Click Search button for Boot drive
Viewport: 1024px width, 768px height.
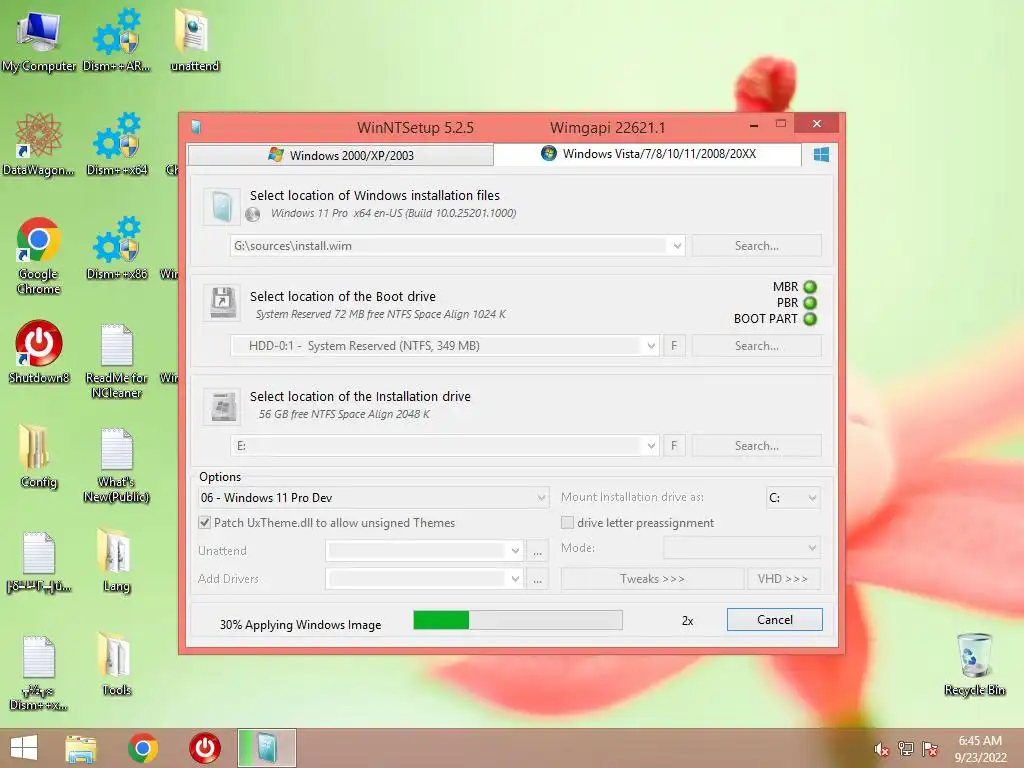pos(756,346)
